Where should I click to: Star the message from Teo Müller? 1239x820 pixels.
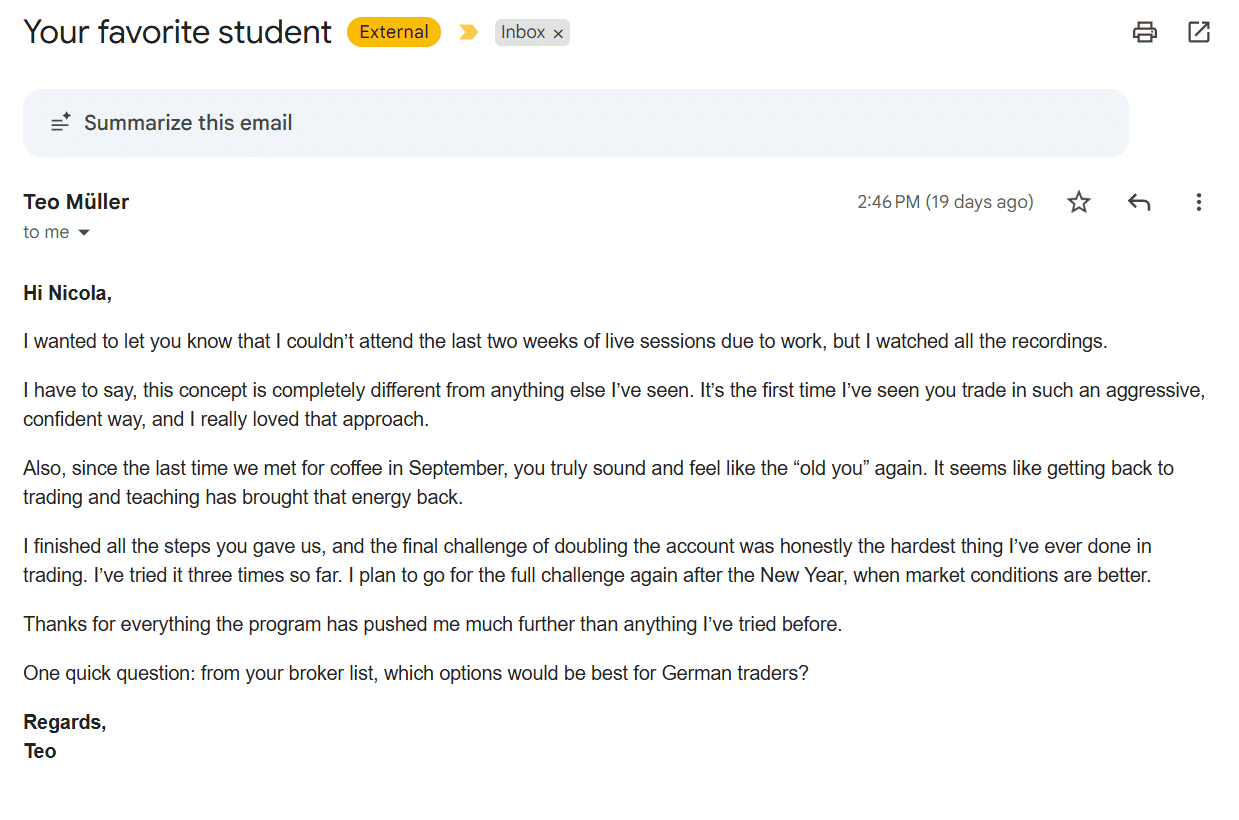[x=1079, y=202]
